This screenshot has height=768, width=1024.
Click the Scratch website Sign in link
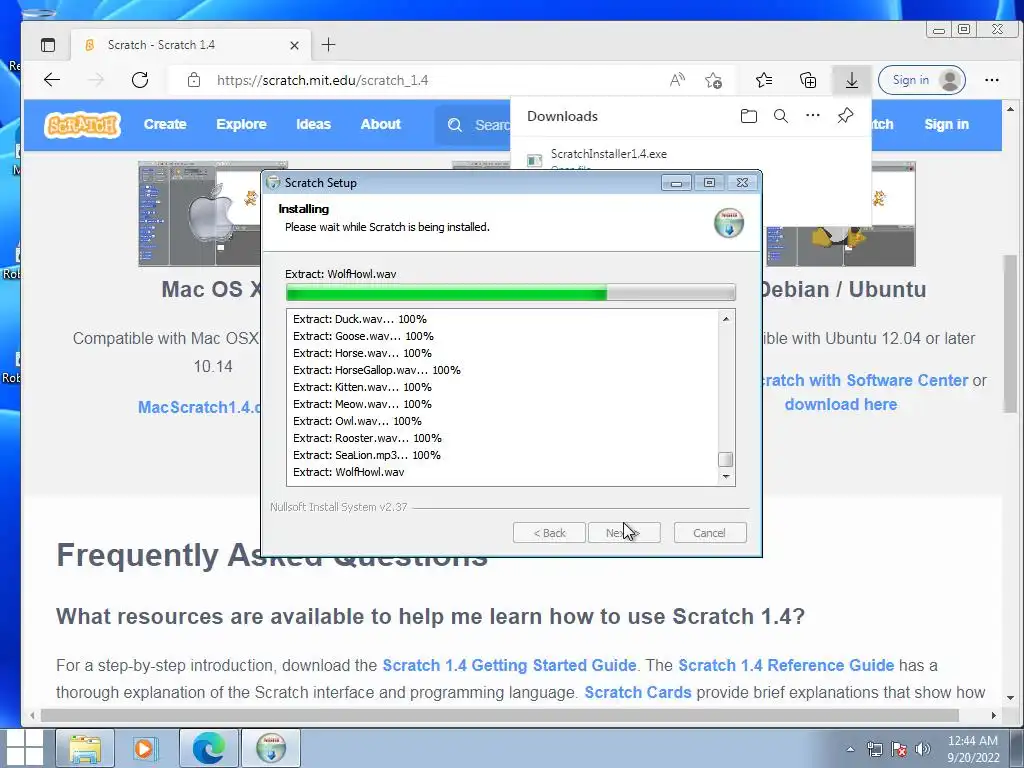click(x=946, y=124)
